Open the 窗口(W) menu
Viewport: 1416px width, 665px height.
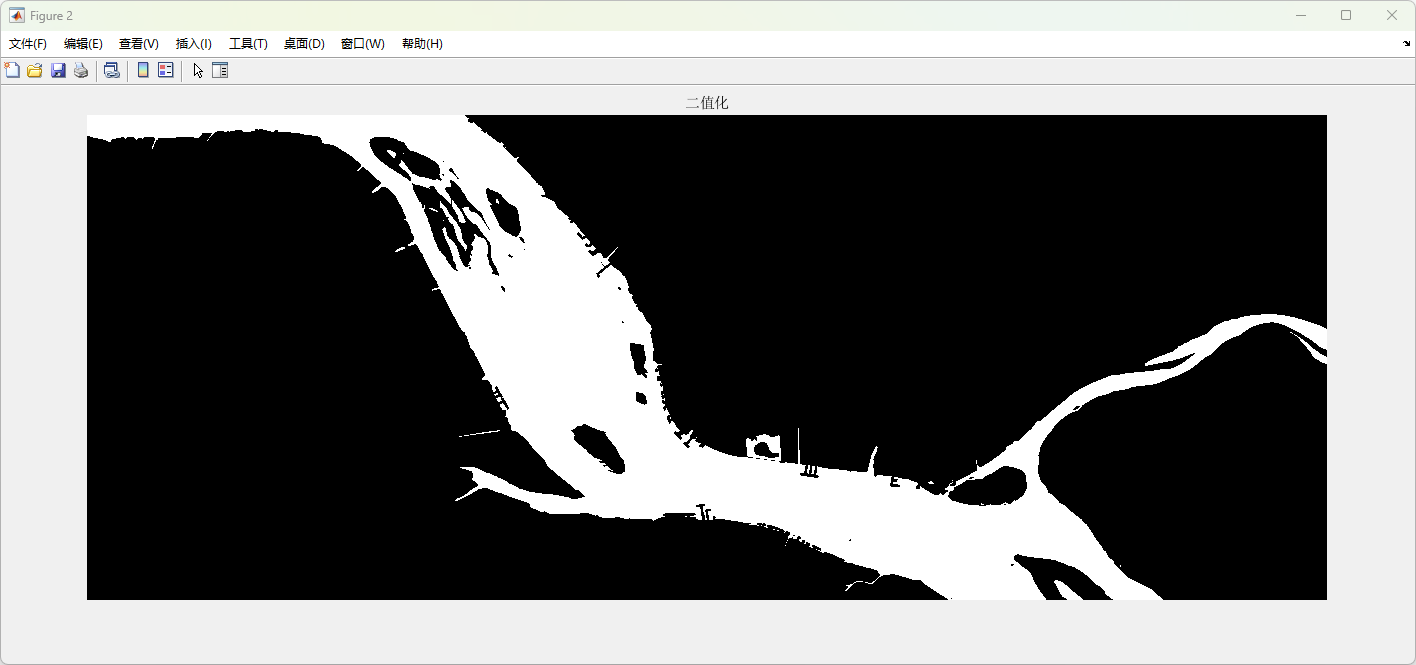[362, 44]
